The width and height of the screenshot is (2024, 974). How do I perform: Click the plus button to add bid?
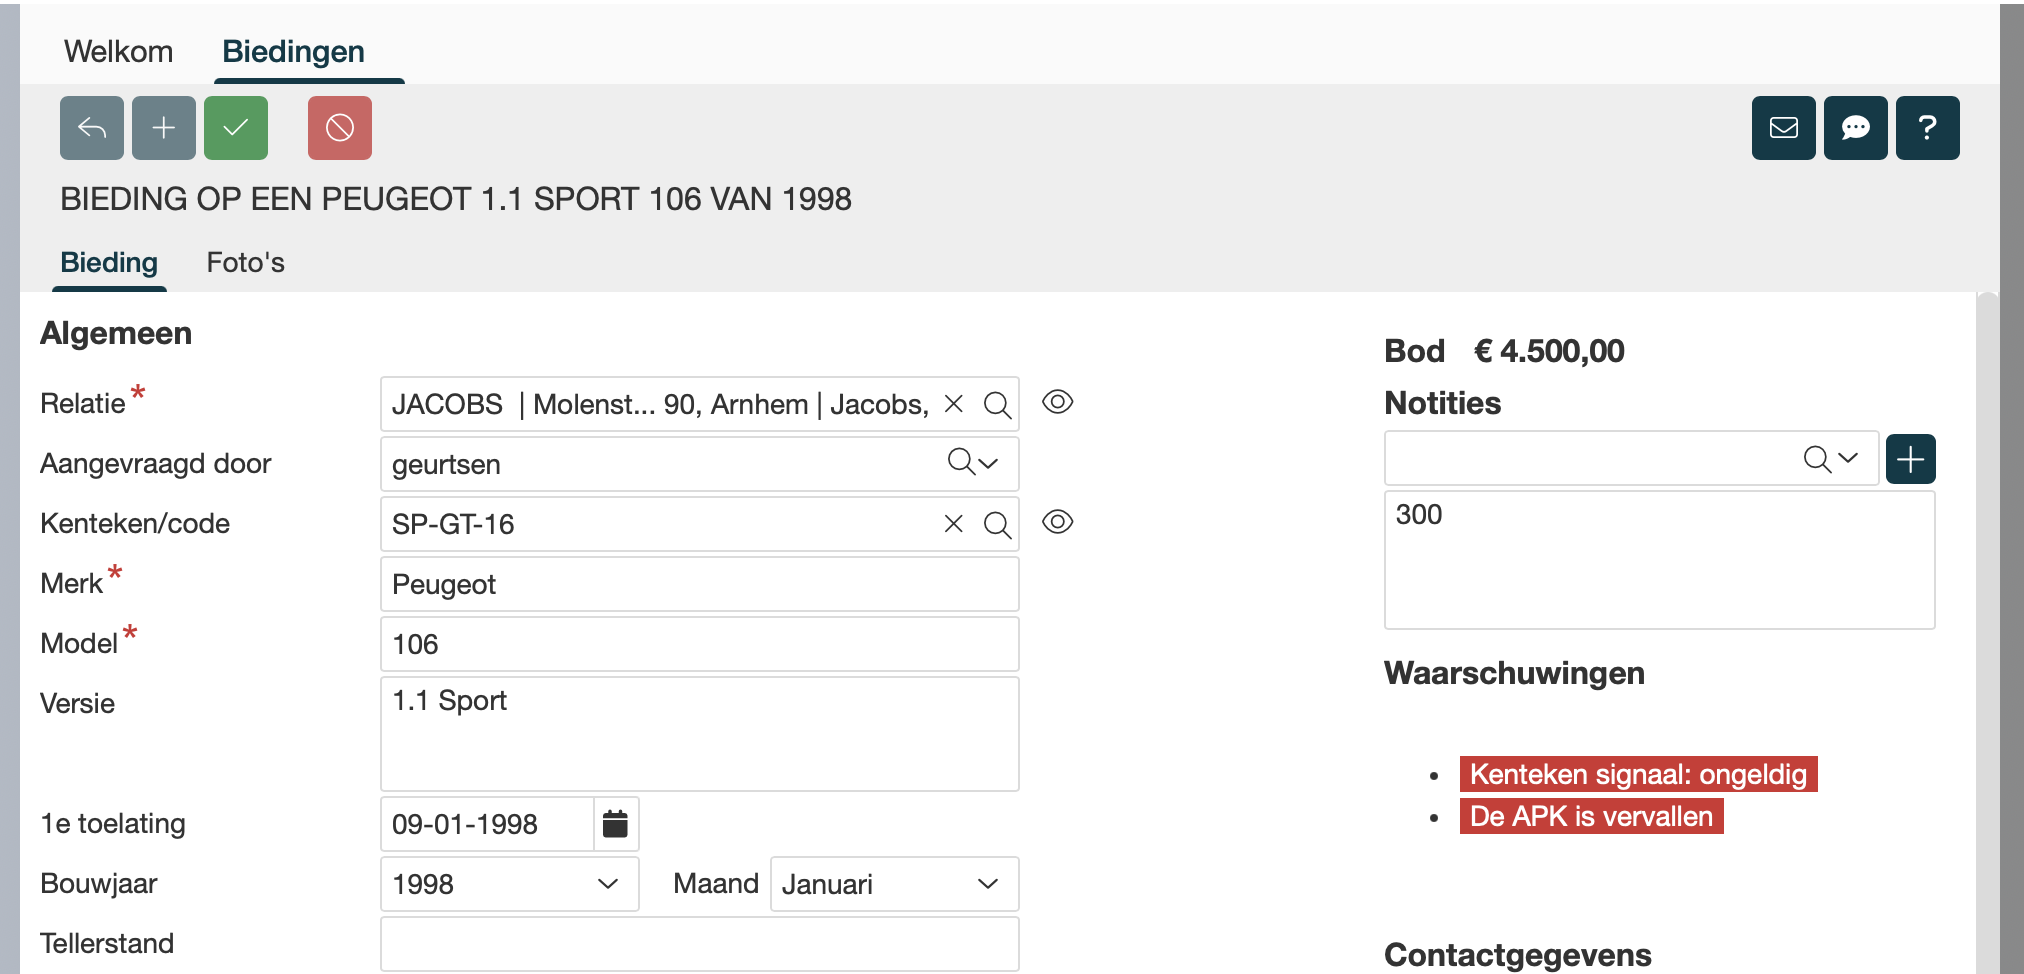pyautogui.click(x=164, y=128)
